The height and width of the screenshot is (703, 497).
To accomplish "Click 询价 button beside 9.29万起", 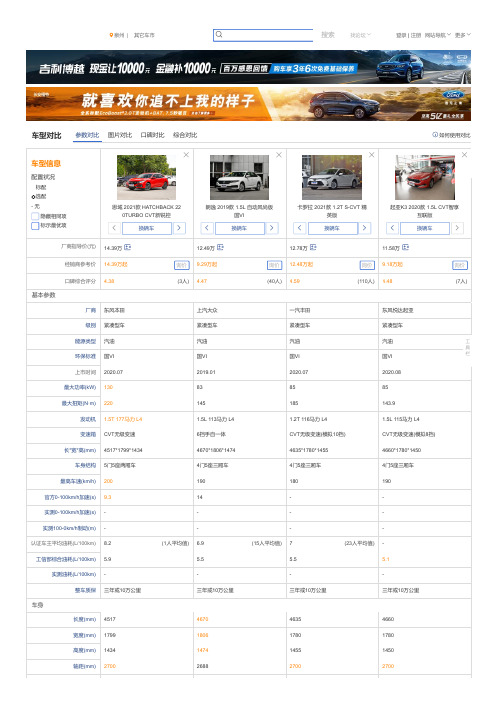I will point(274,265).
